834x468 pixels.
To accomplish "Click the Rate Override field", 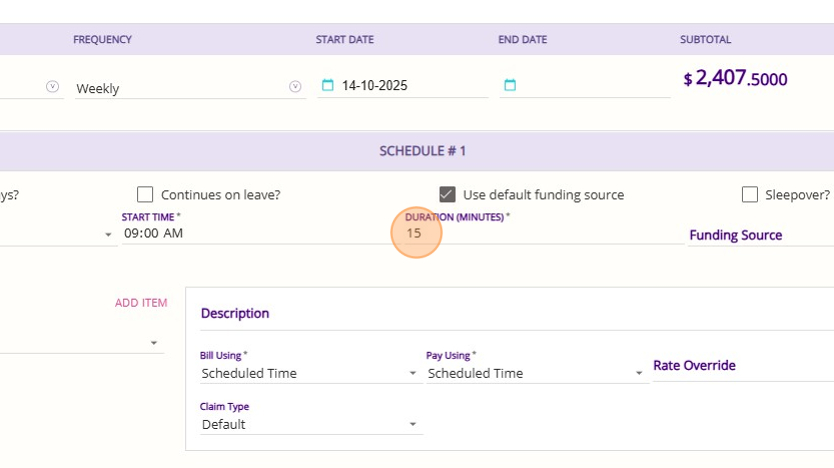I will (x=740, y=366).
